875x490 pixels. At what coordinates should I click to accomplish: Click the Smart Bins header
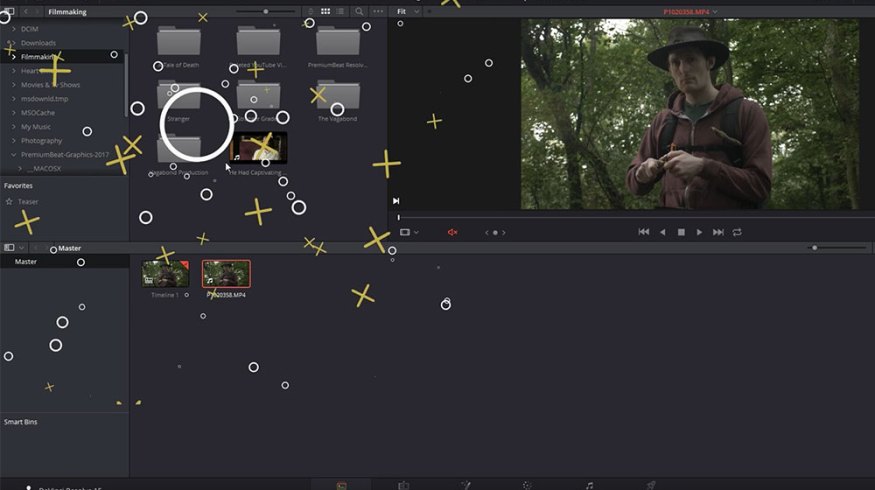21,422
